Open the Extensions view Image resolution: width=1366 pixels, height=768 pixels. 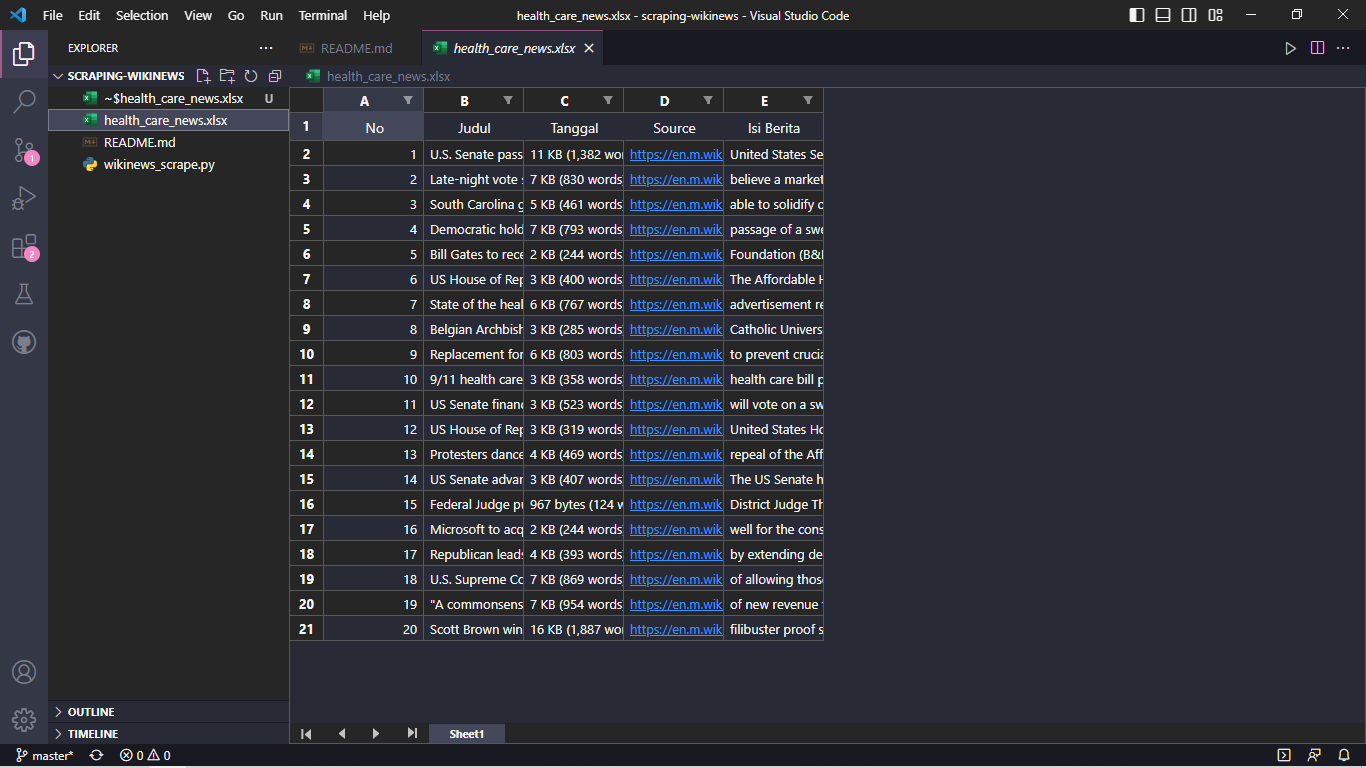point(24,246)
